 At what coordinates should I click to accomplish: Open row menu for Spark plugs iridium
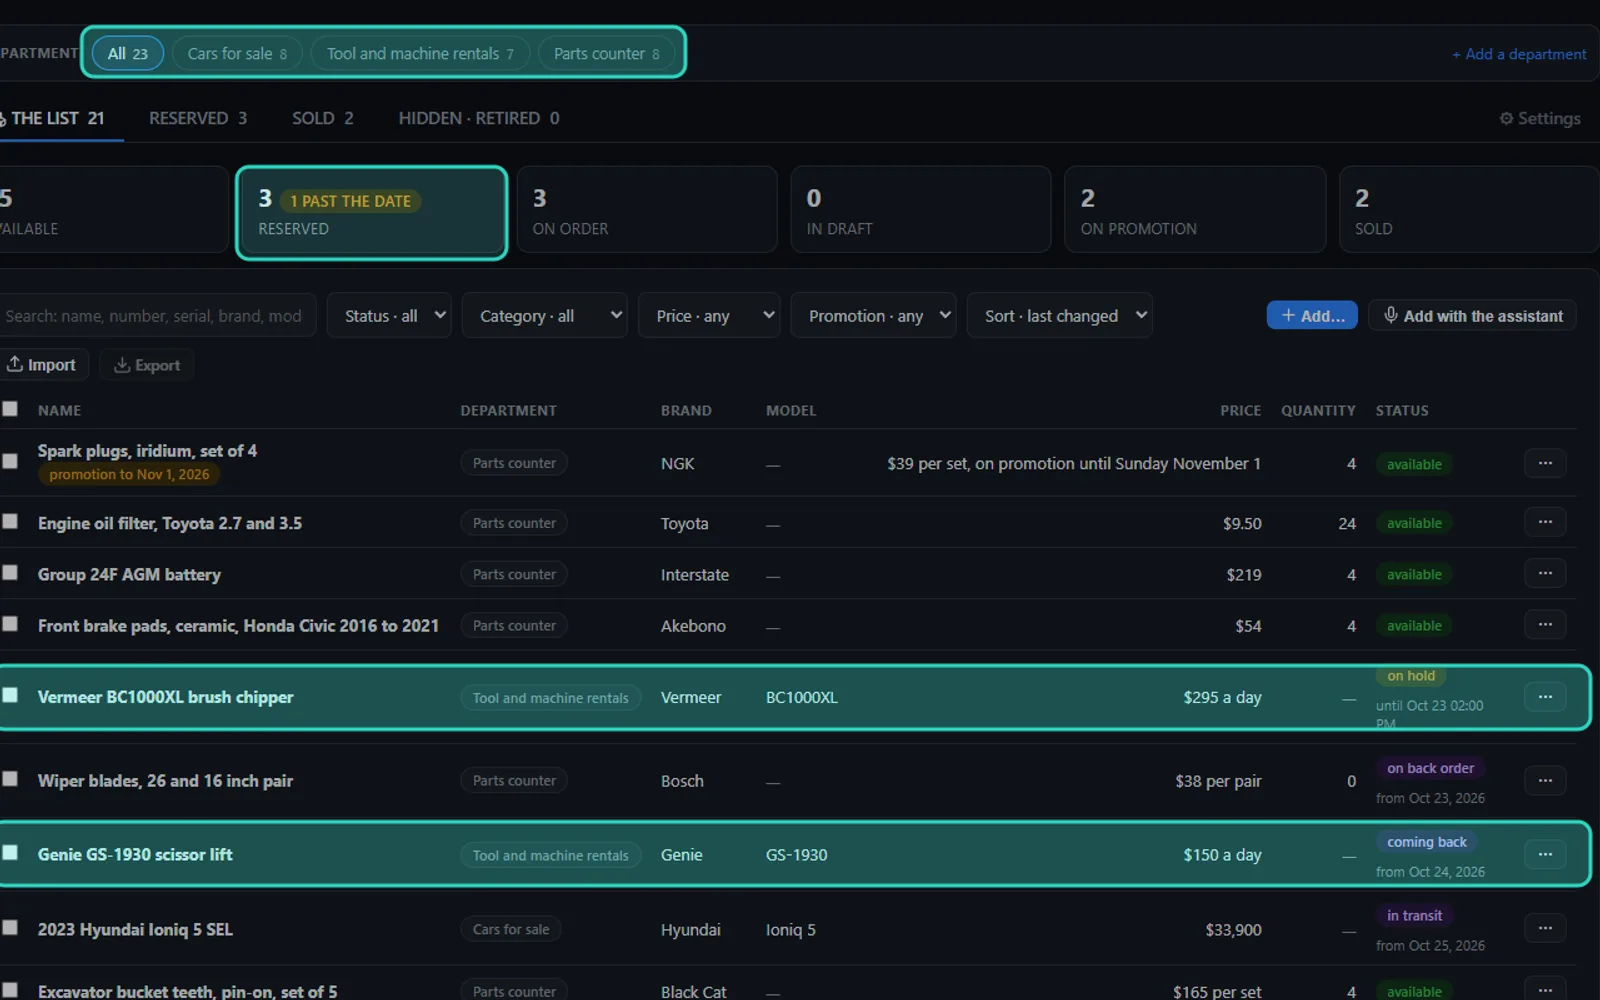point(1545,463)
